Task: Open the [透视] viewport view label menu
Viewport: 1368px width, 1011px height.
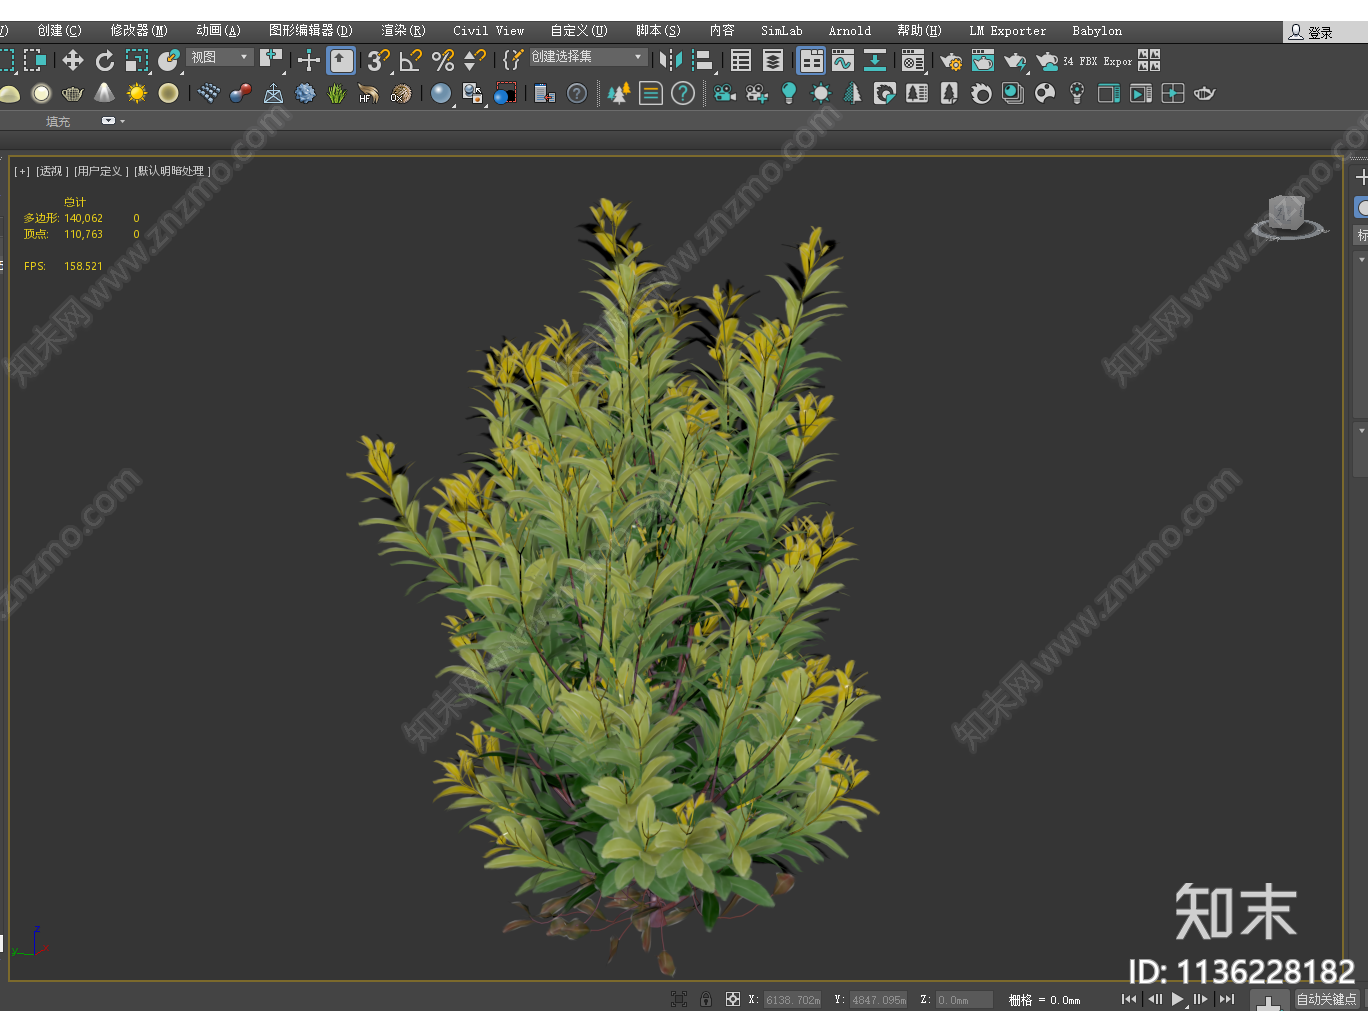Action: (x=52, y=171)
